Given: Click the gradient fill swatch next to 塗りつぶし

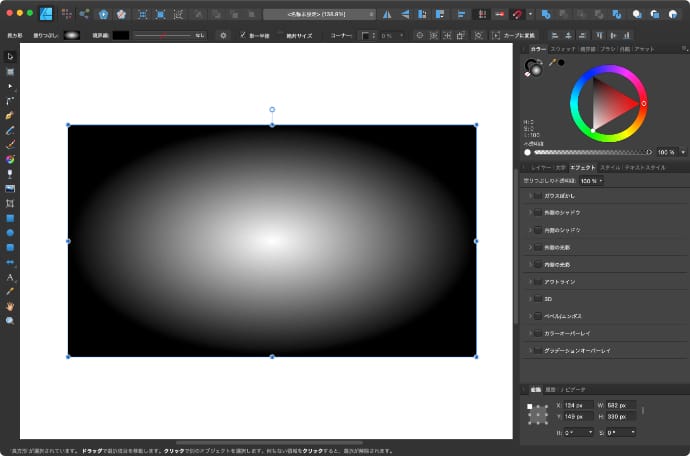Looking at the screenshot, I should (72, 35).
